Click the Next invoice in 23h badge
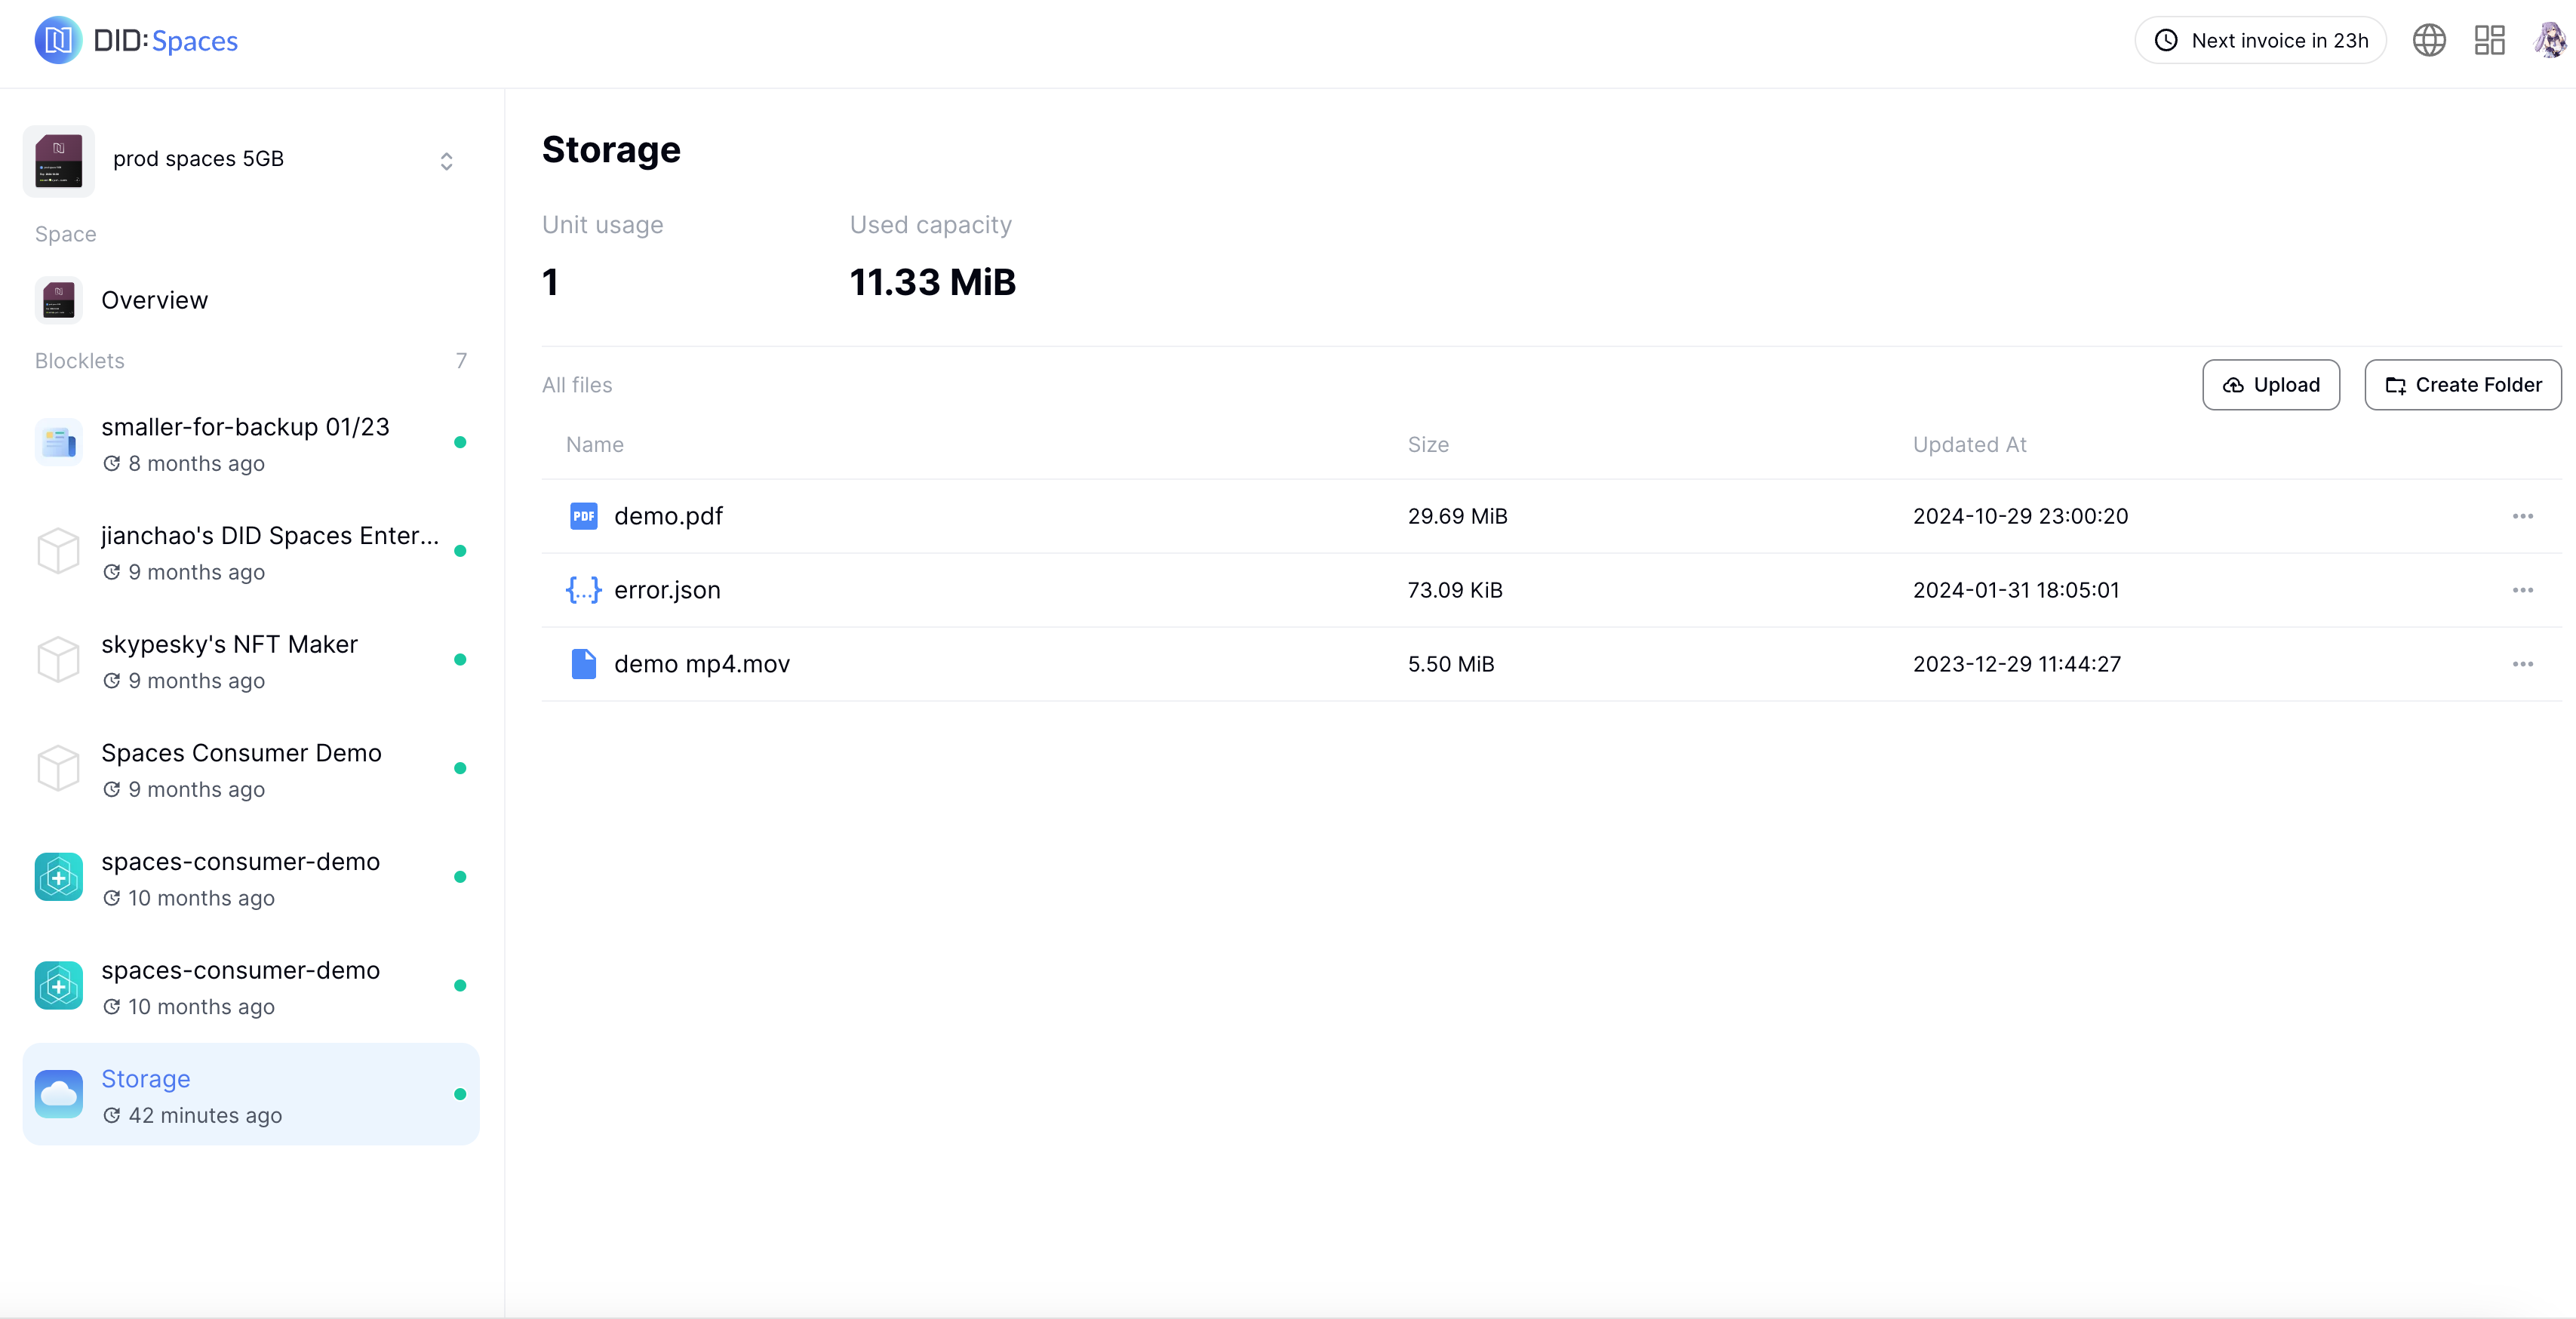 pyautogui.click(x=2260, y=41)
